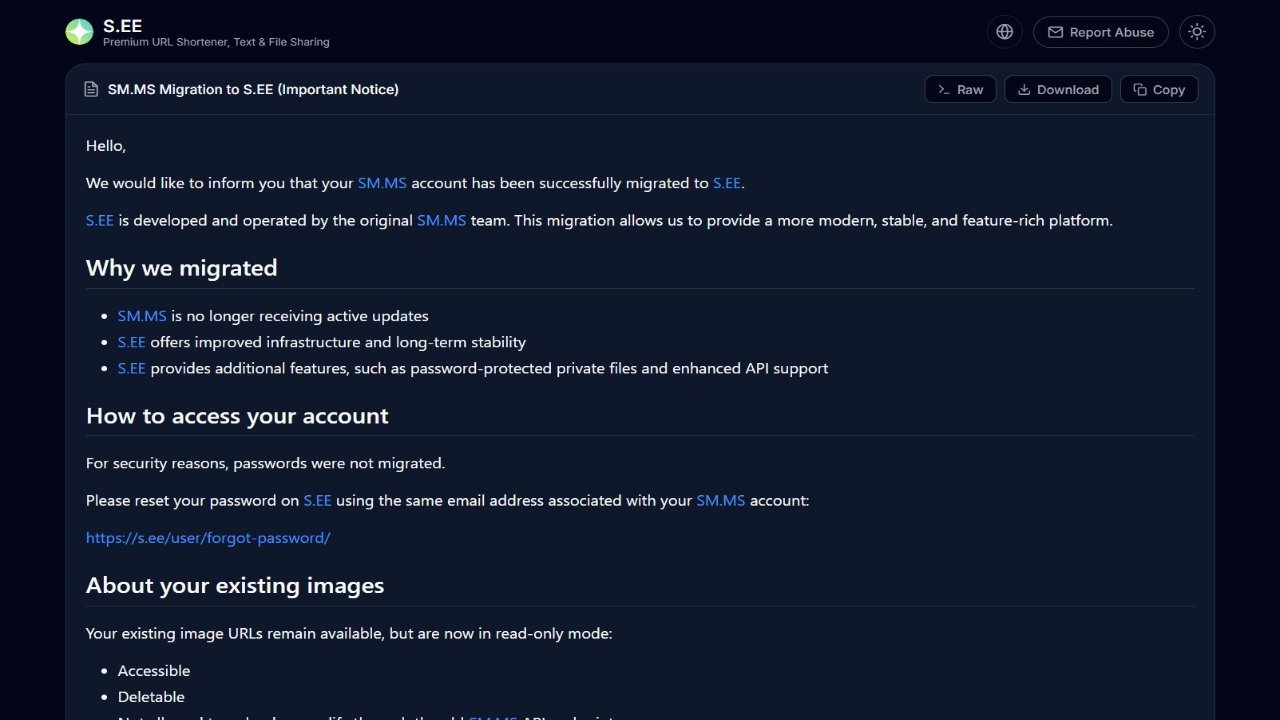
Task: Click the S.EE star logo icon
Action: (x=79, y=32)
